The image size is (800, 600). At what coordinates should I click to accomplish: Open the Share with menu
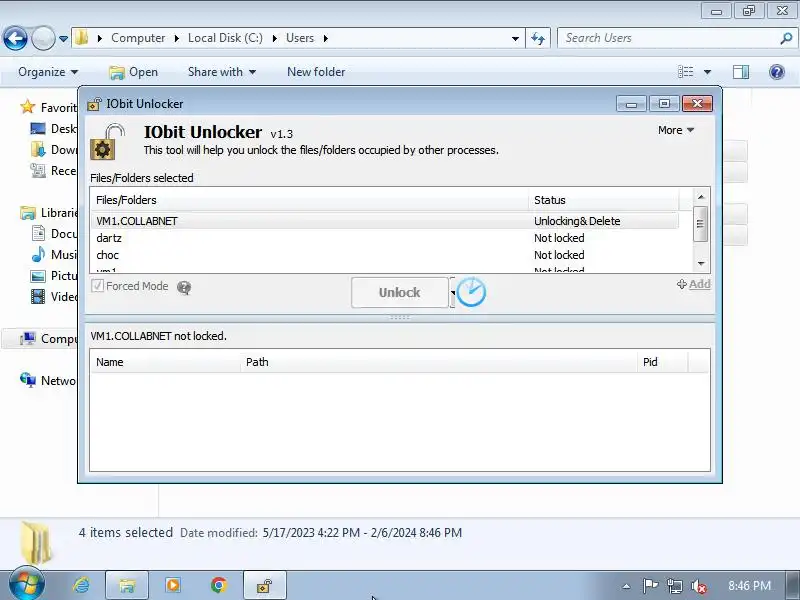221,72
